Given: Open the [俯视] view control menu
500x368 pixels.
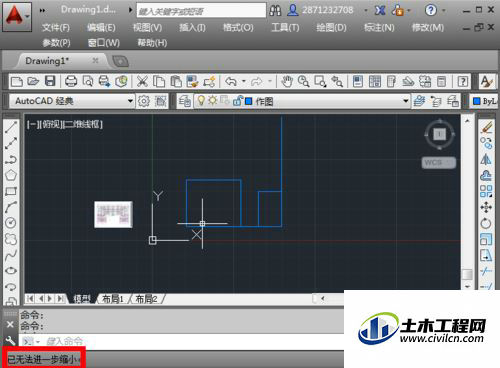Looking at the screenshot, I should [x=51, y=124].
